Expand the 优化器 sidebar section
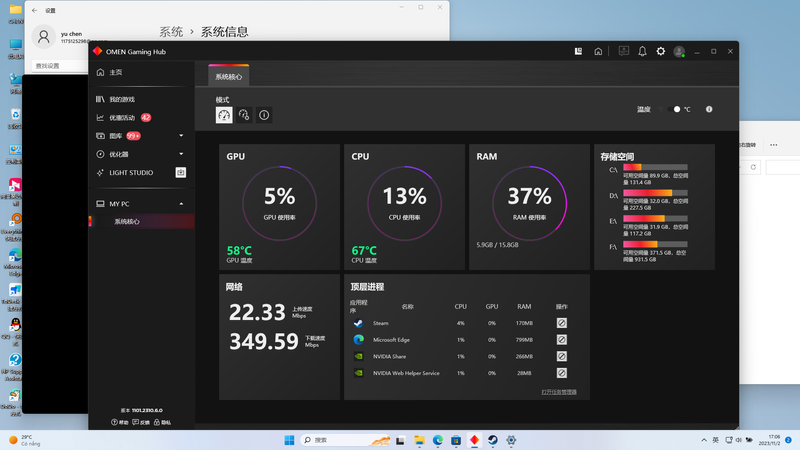 pos(181,154)
